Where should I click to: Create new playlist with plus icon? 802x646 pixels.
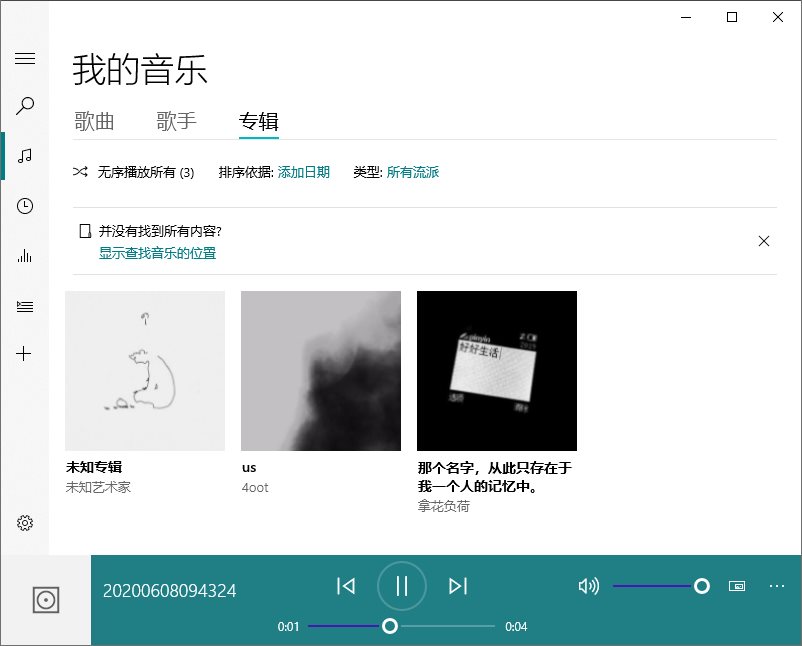tap(25, 354)
